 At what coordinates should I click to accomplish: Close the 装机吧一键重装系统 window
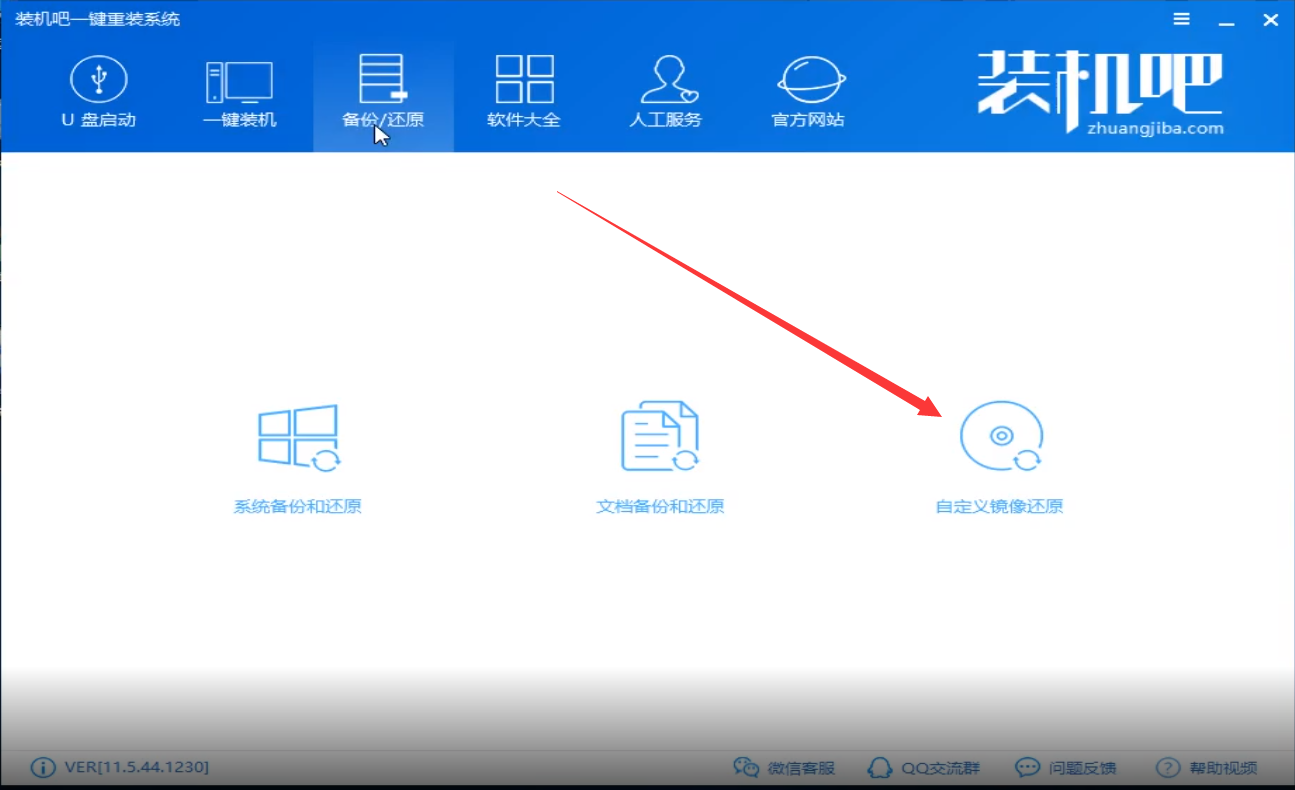point(1271,19)
